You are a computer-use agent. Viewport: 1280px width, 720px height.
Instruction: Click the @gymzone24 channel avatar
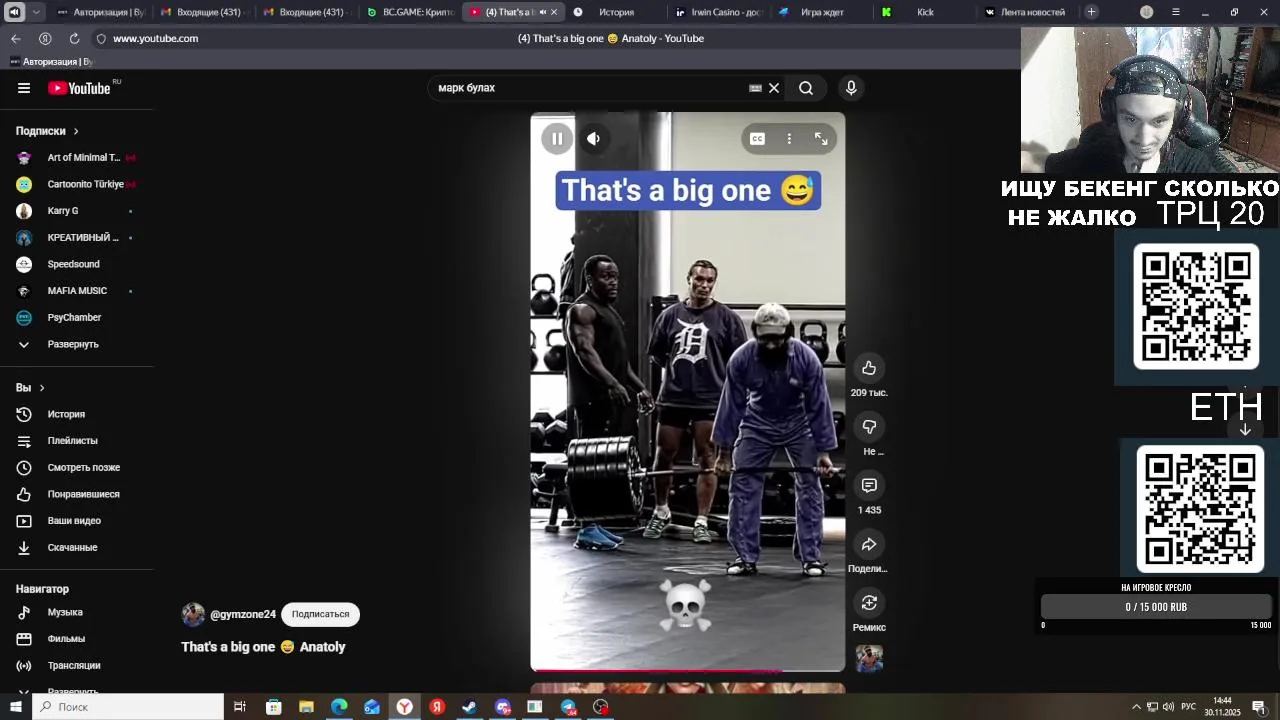coord(193,614)
